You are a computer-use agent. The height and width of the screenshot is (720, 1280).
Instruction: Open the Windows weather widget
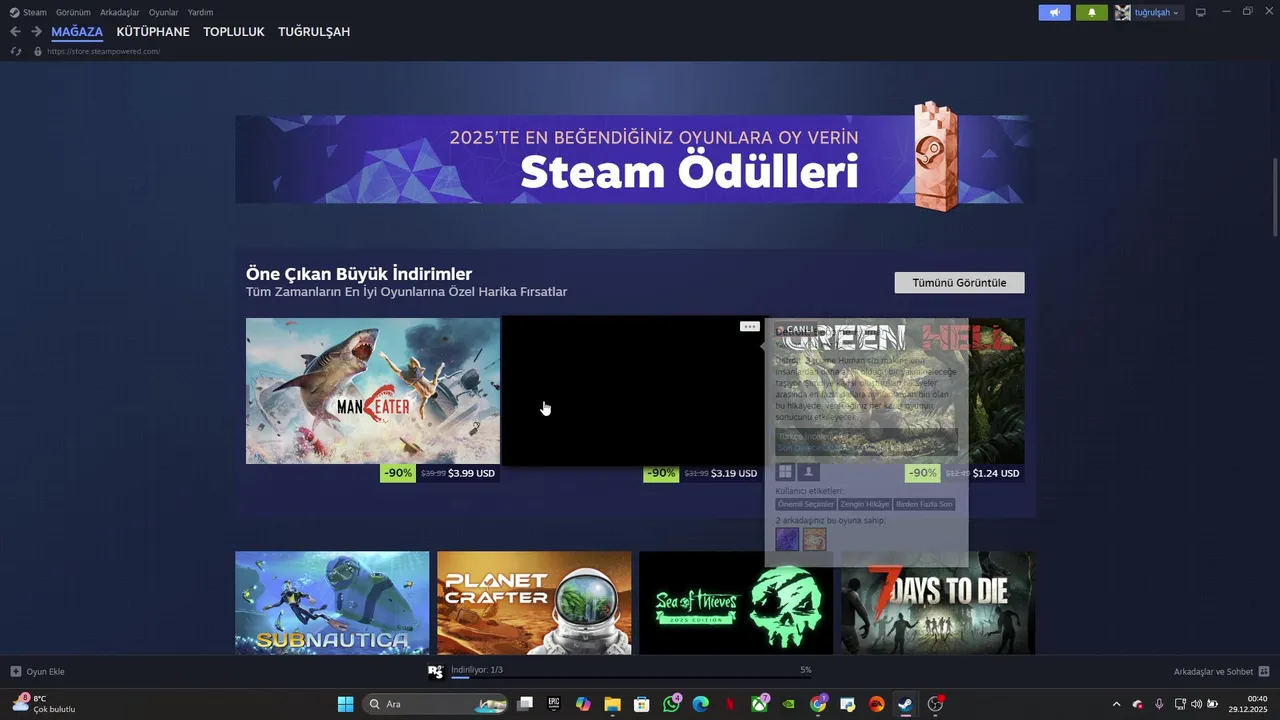coord(44,704)
